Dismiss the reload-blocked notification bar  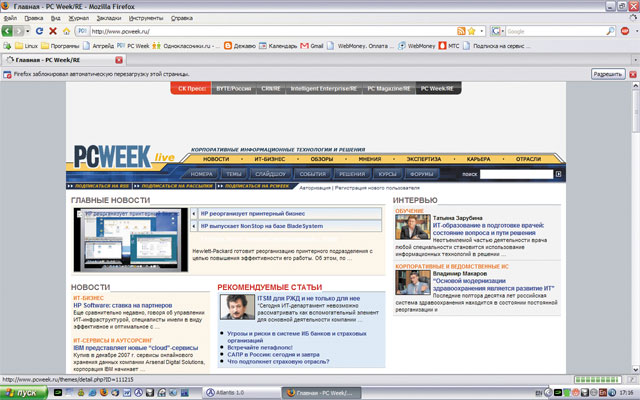pos(633,74)
